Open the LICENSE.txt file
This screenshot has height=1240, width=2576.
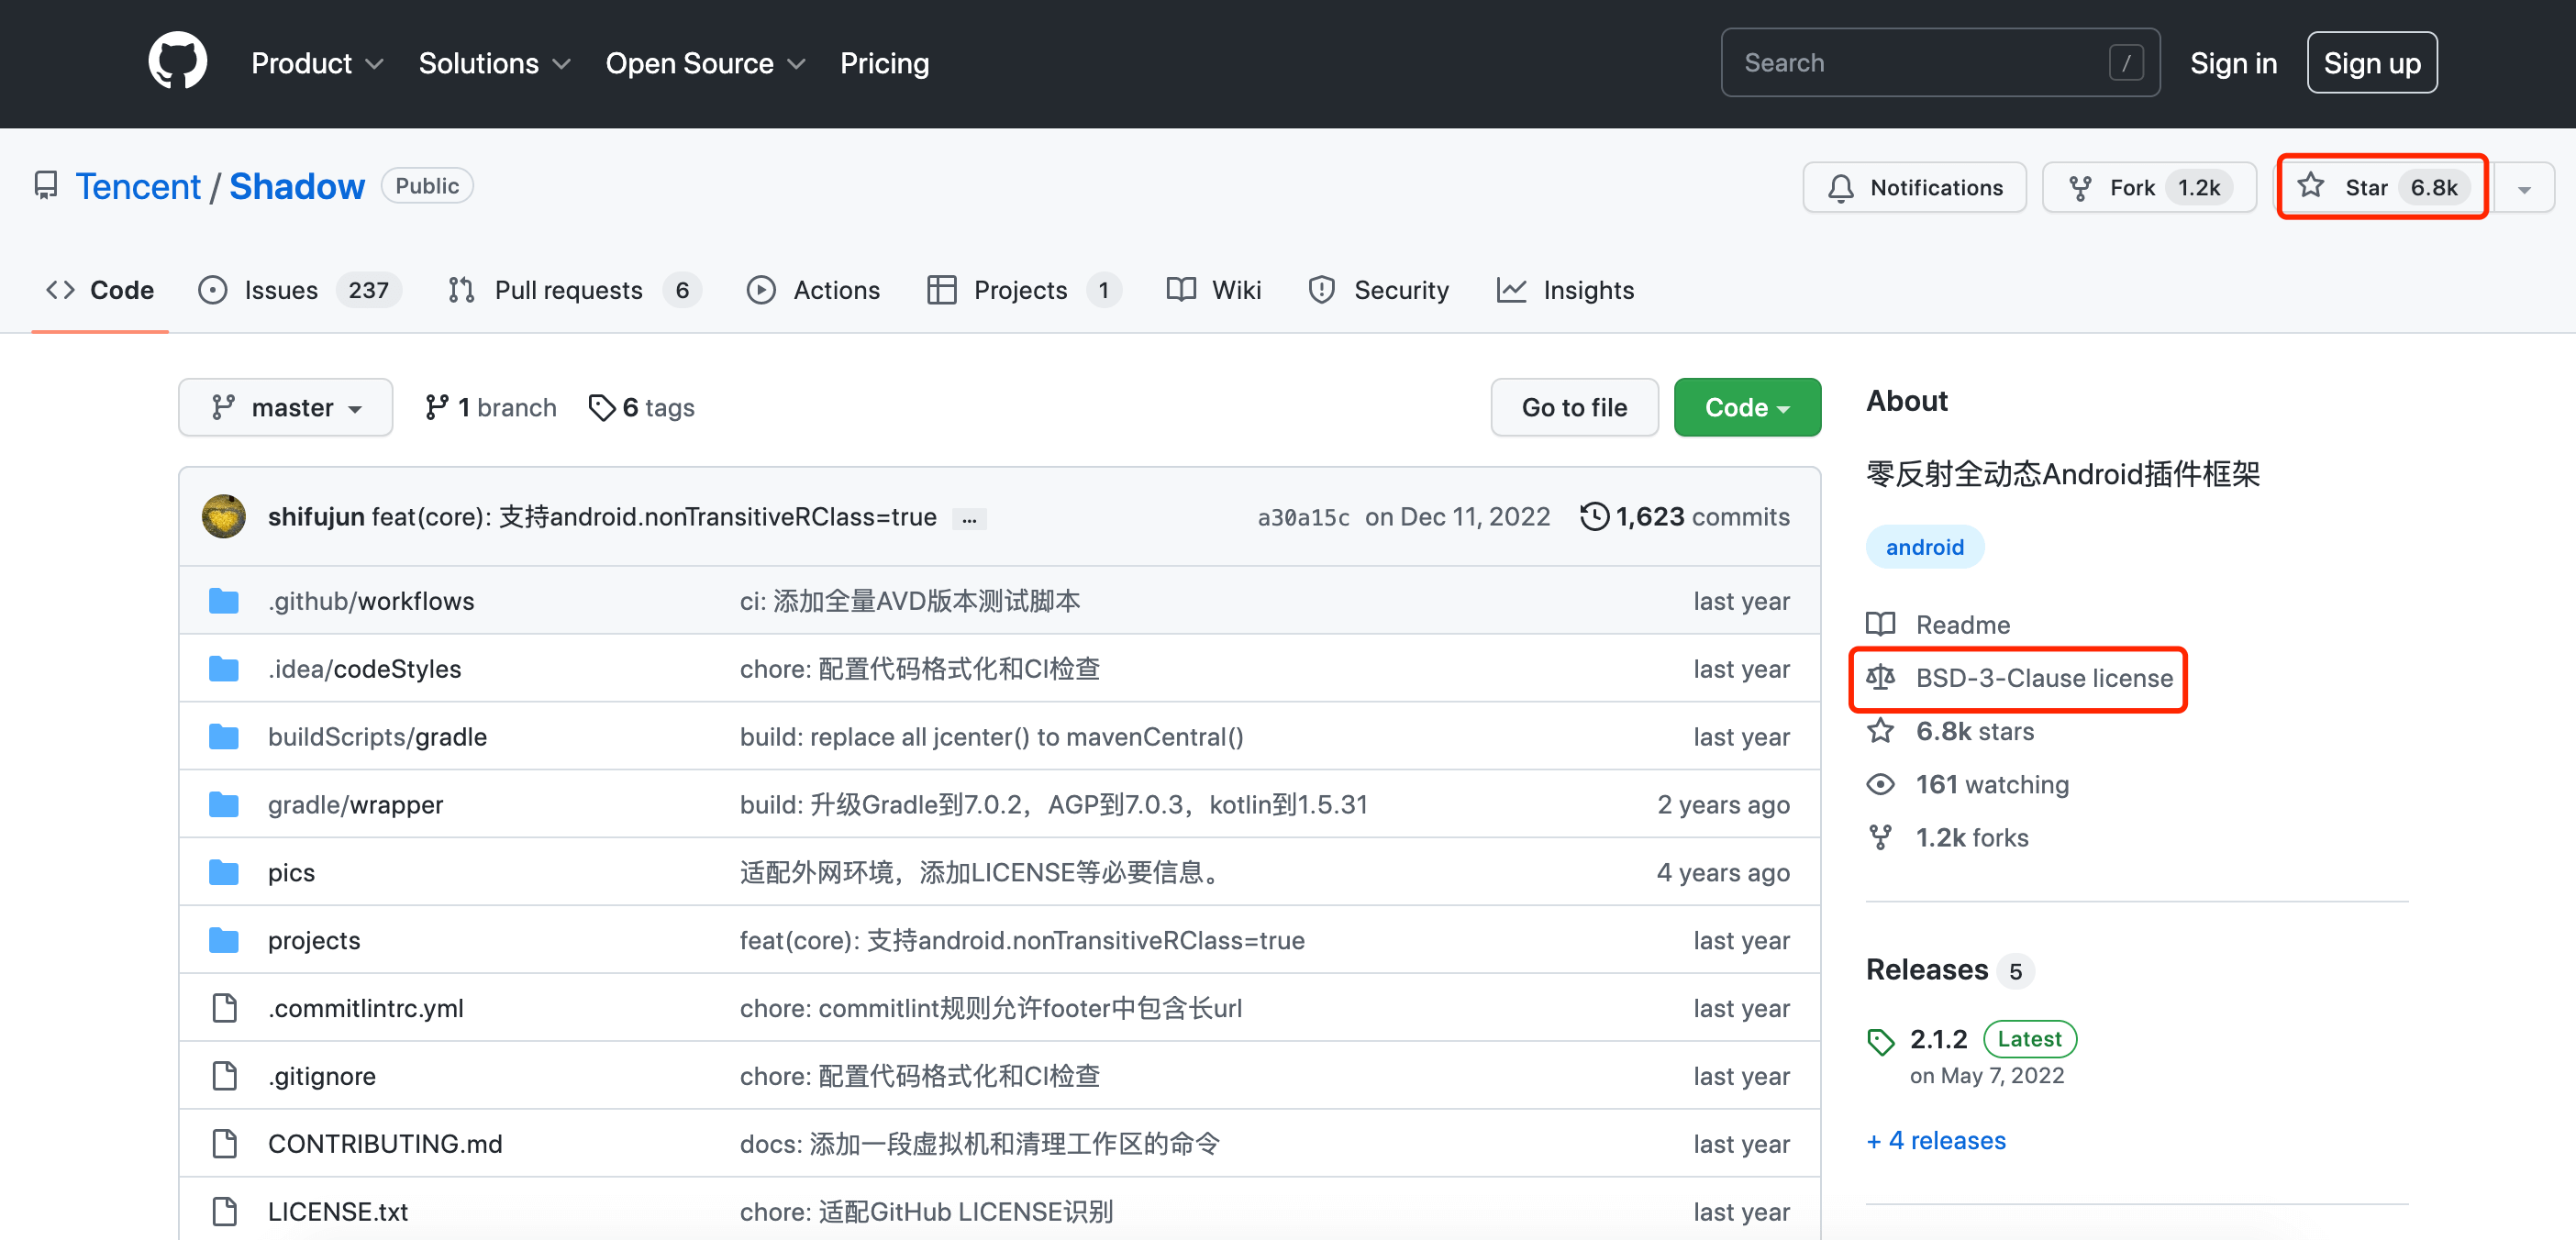click(338, 1211)
